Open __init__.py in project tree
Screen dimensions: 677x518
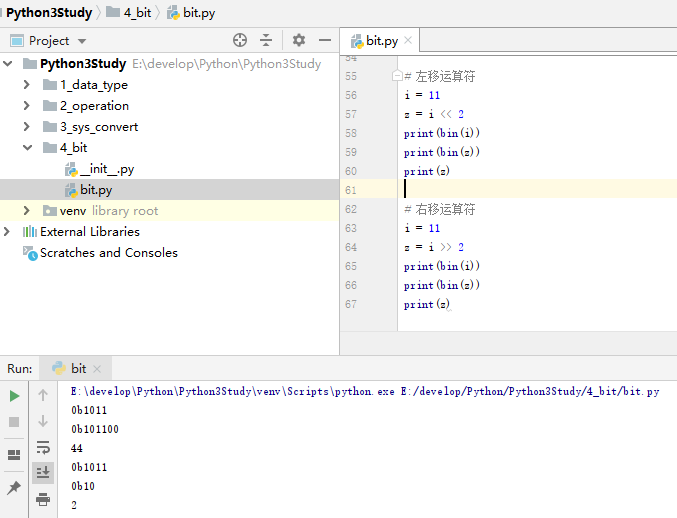click(106, 169)
